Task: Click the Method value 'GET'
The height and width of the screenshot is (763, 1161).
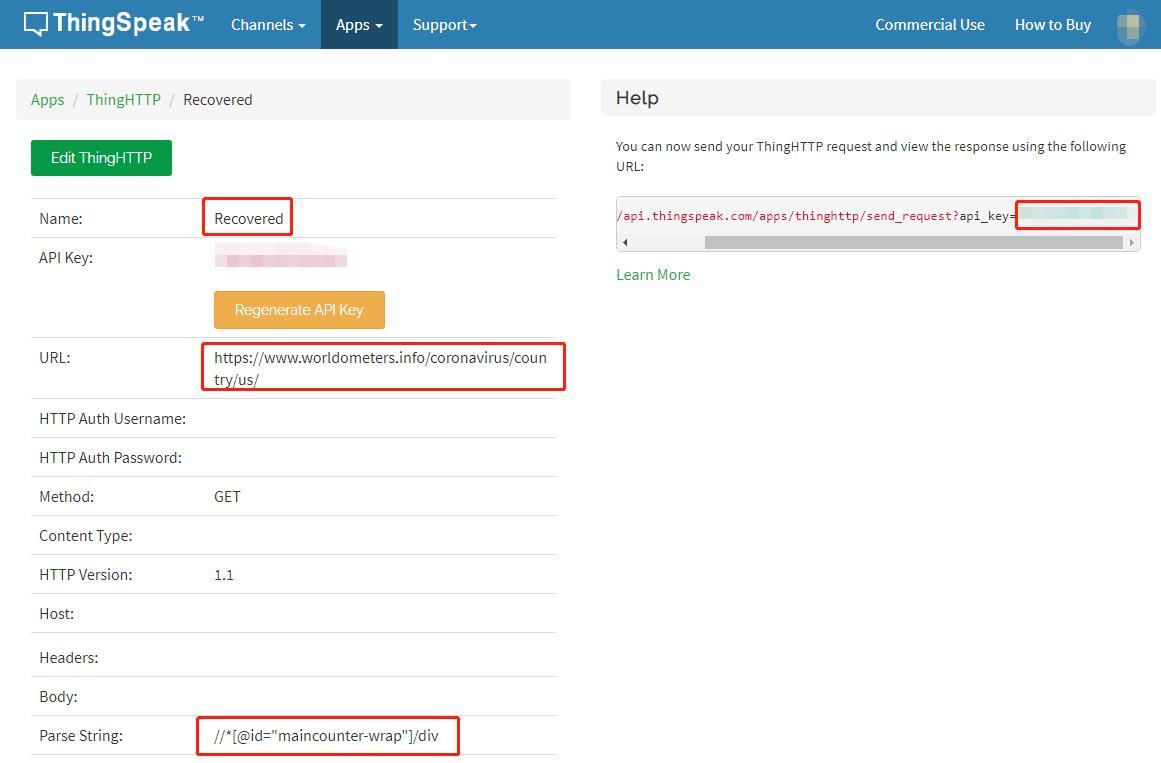Action: (x=227, y=496)
